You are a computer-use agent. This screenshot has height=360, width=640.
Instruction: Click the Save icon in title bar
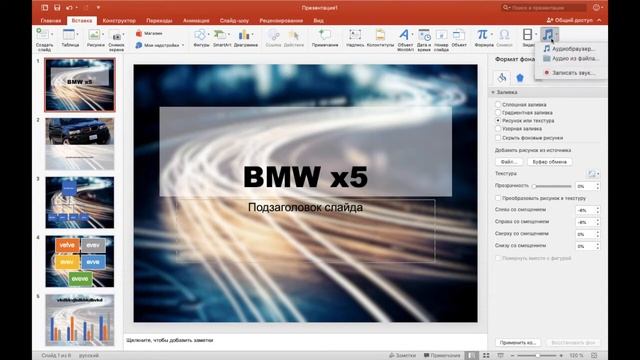pyautogui.click(x=57, y=7)
